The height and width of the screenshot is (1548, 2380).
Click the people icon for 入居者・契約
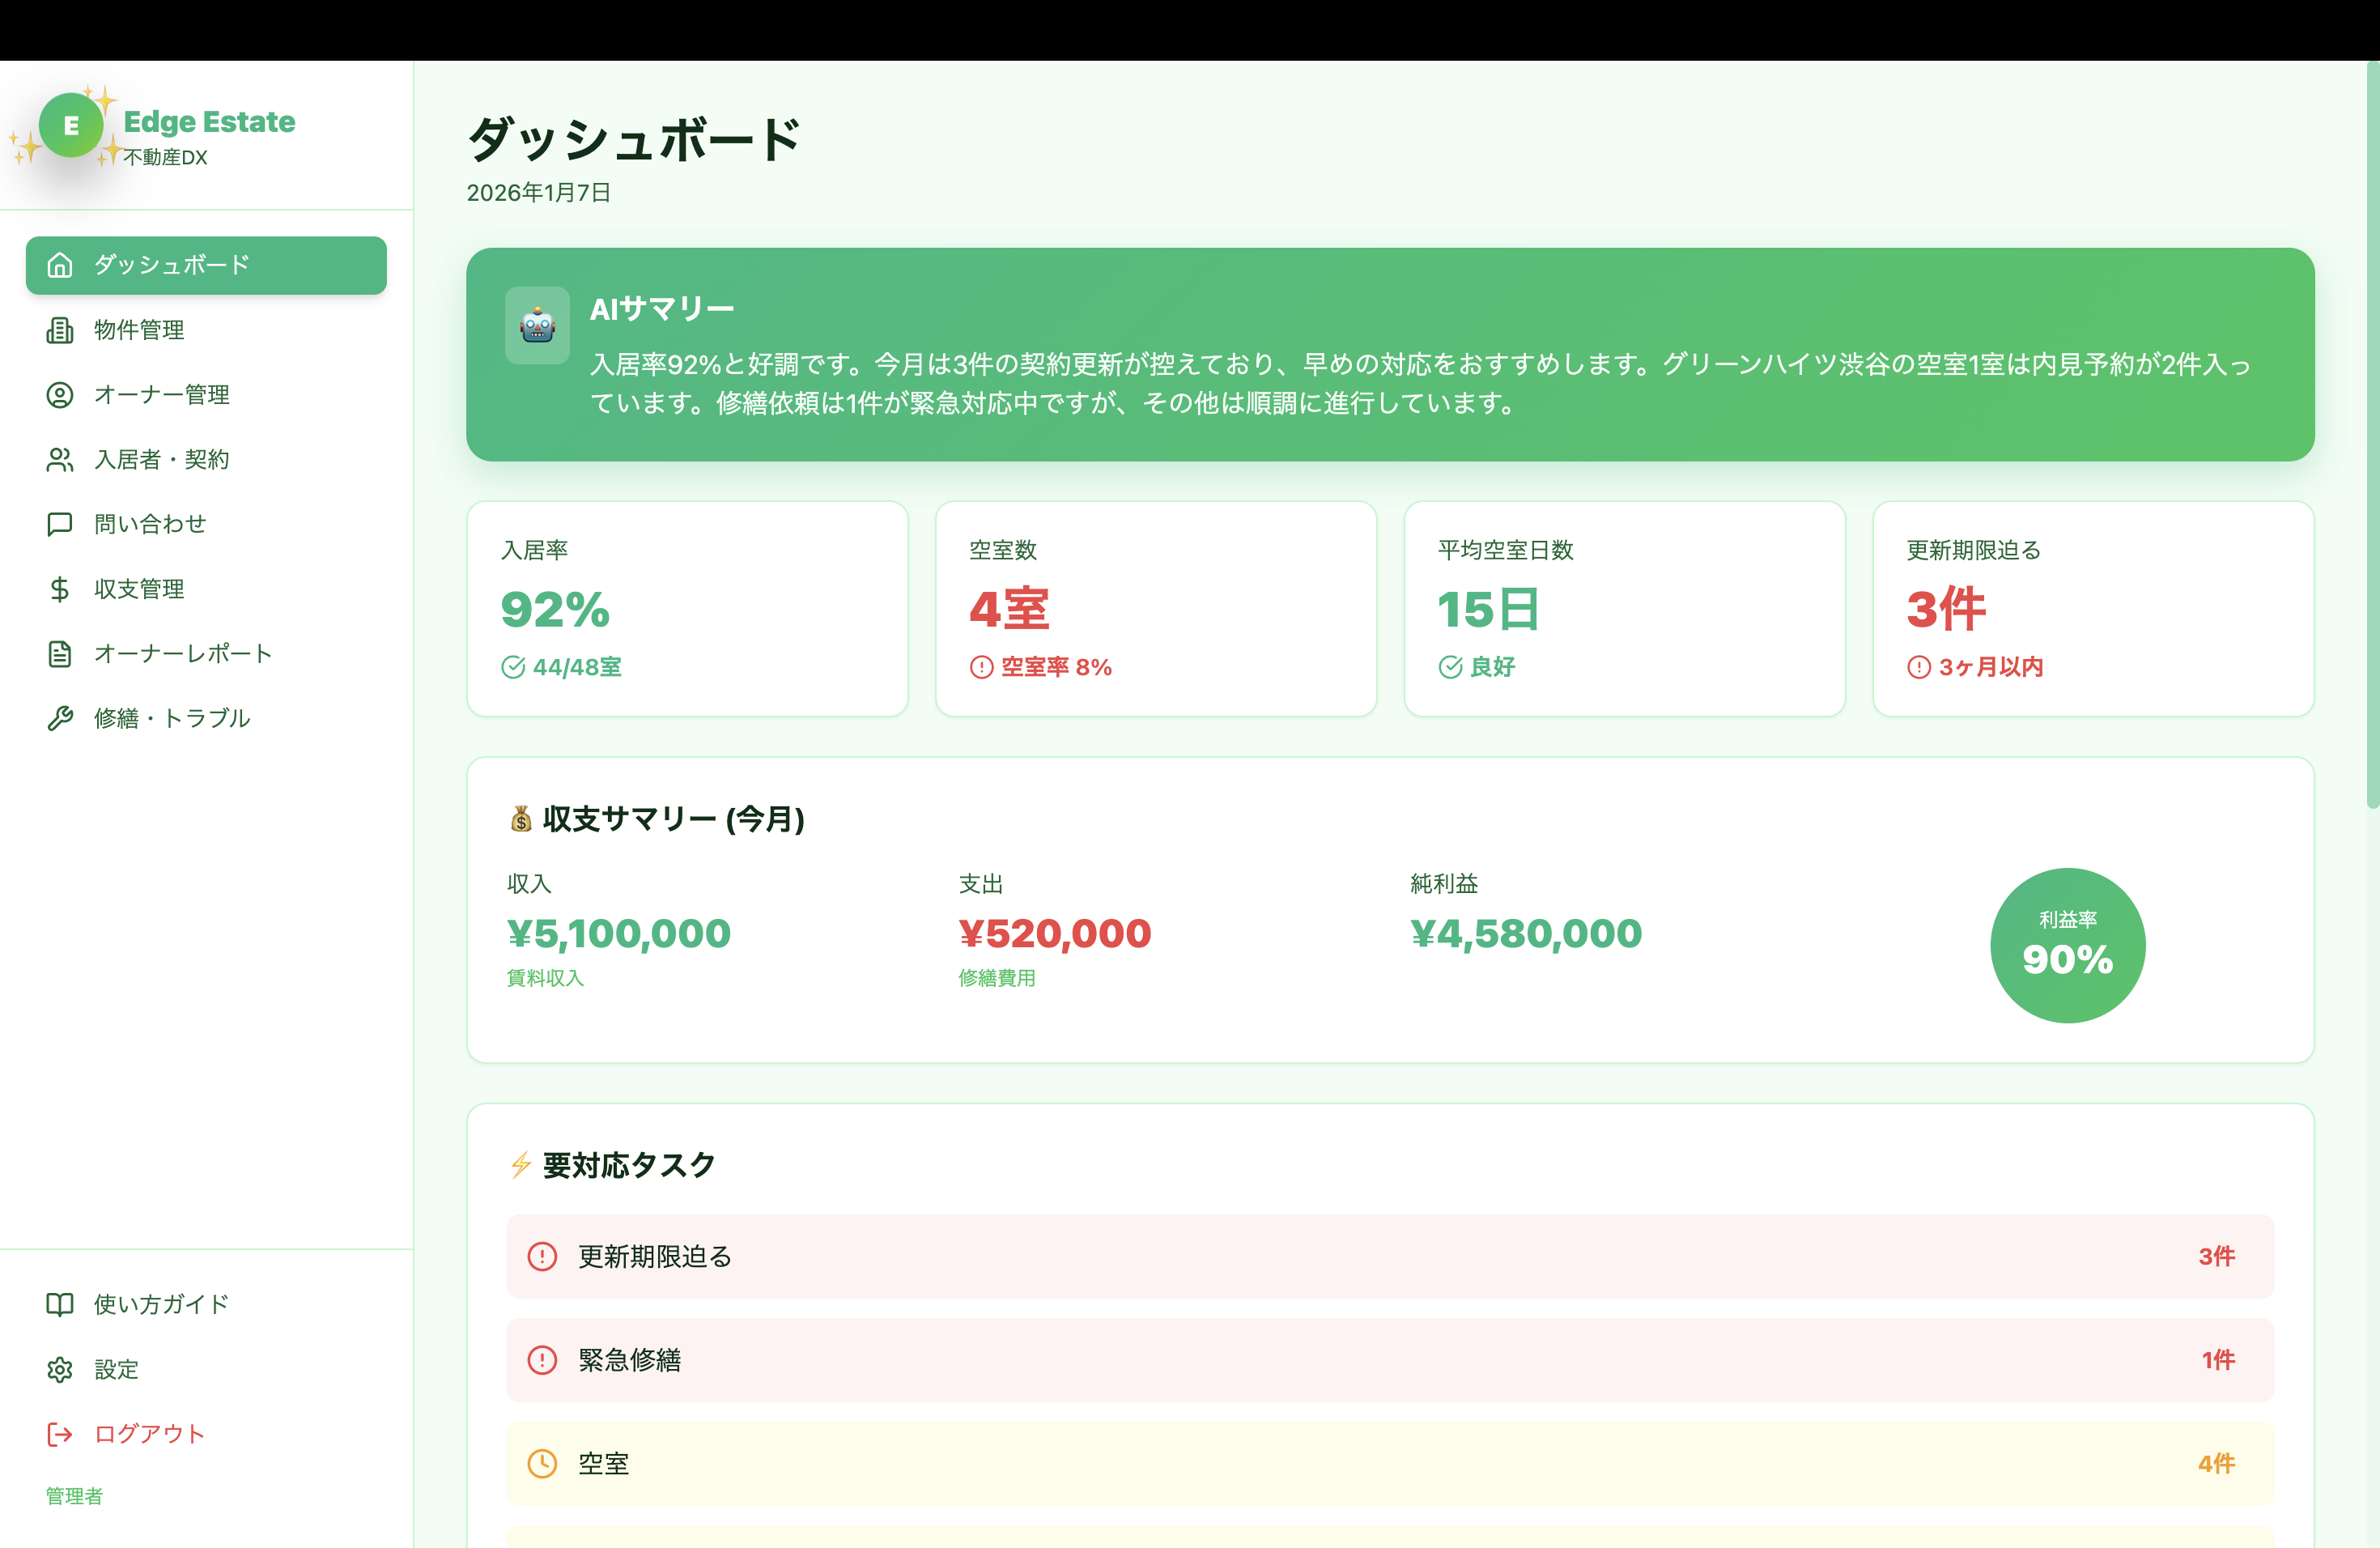click(x=60, y=460)
